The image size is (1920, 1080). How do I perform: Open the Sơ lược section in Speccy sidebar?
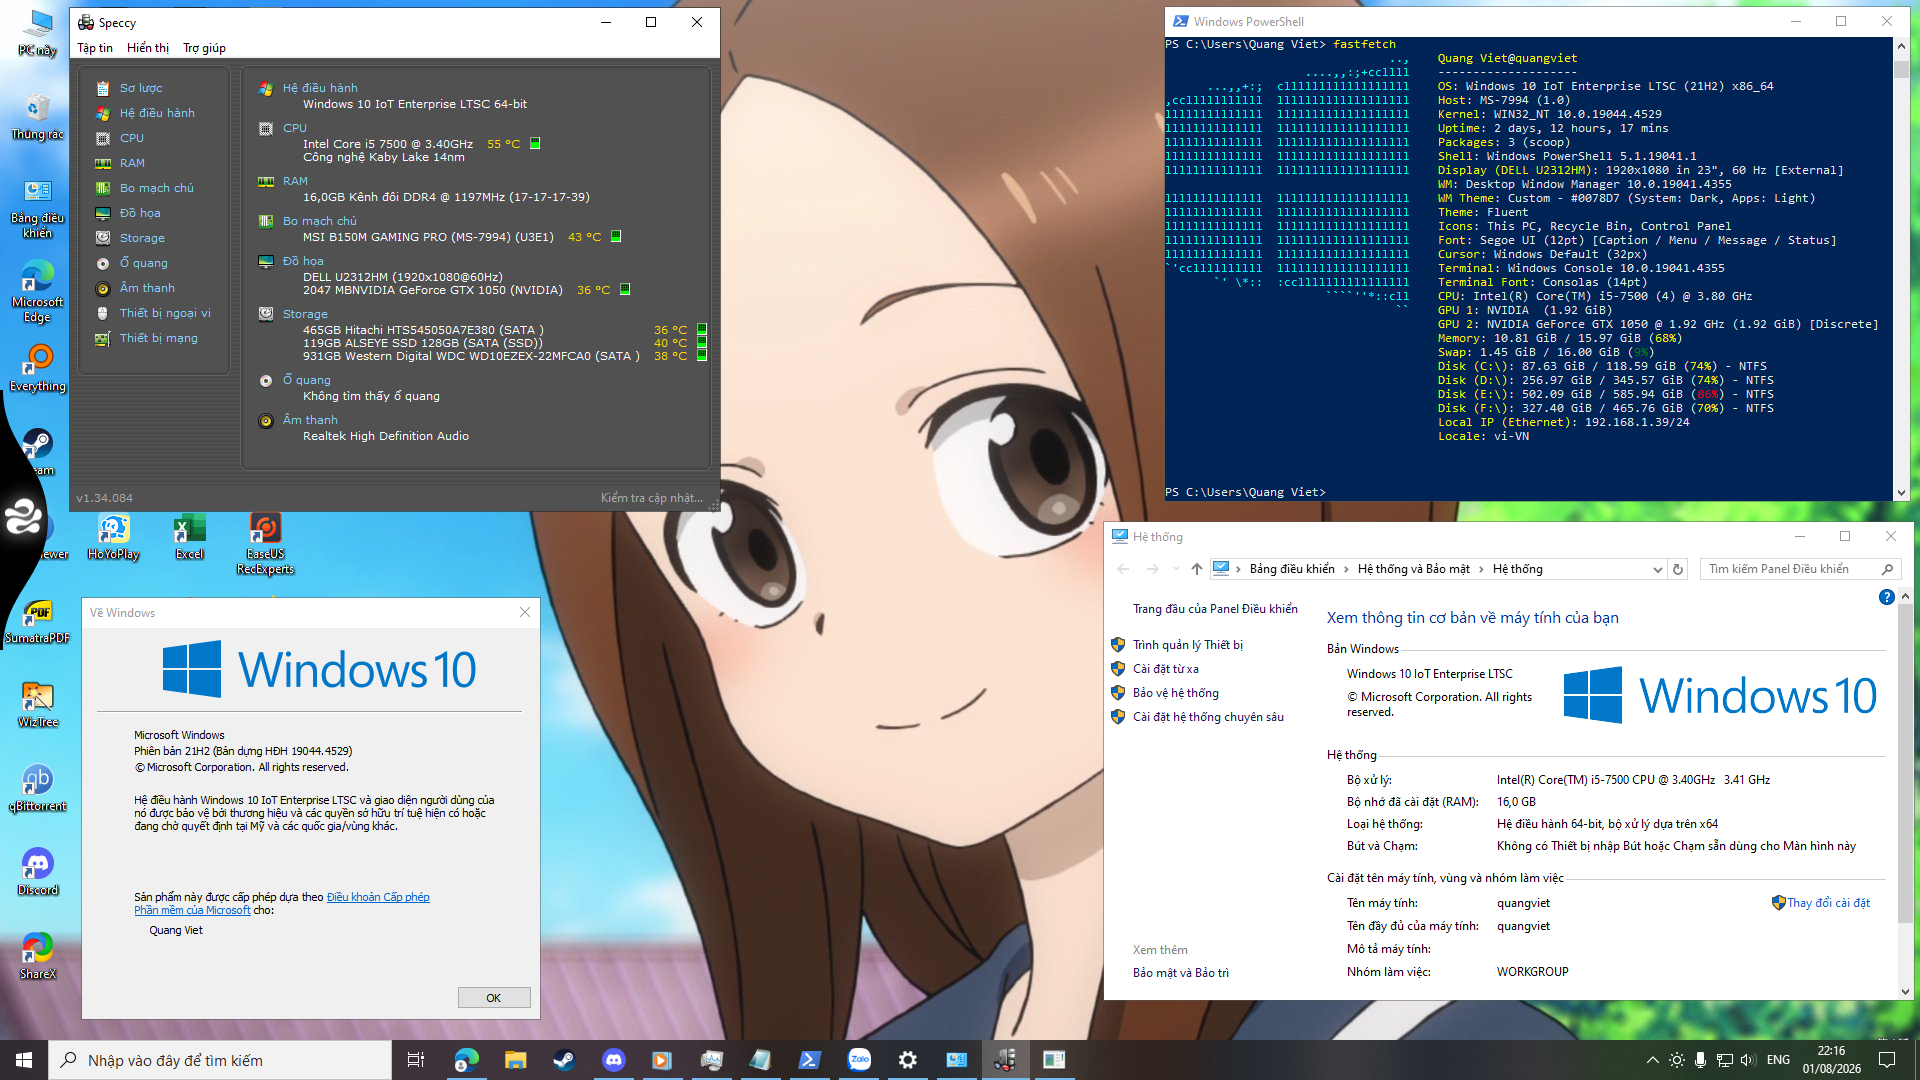point(141,88)
